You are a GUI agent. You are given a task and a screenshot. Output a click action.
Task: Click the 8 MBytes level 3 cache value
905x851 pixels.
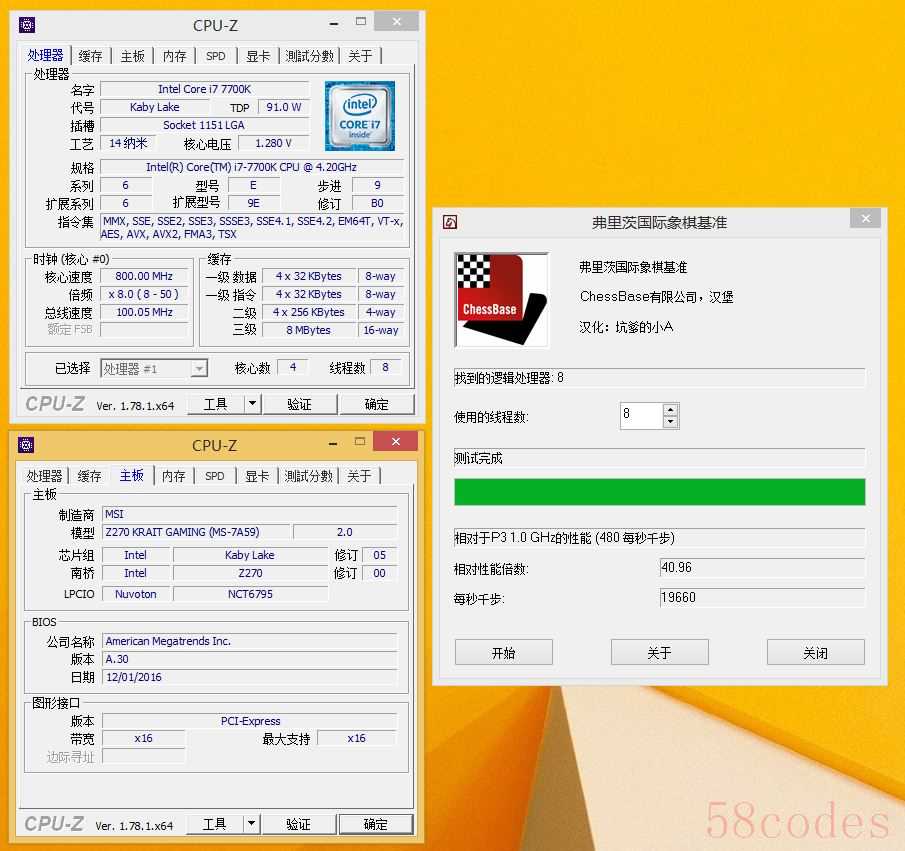(x=308, y=330)
